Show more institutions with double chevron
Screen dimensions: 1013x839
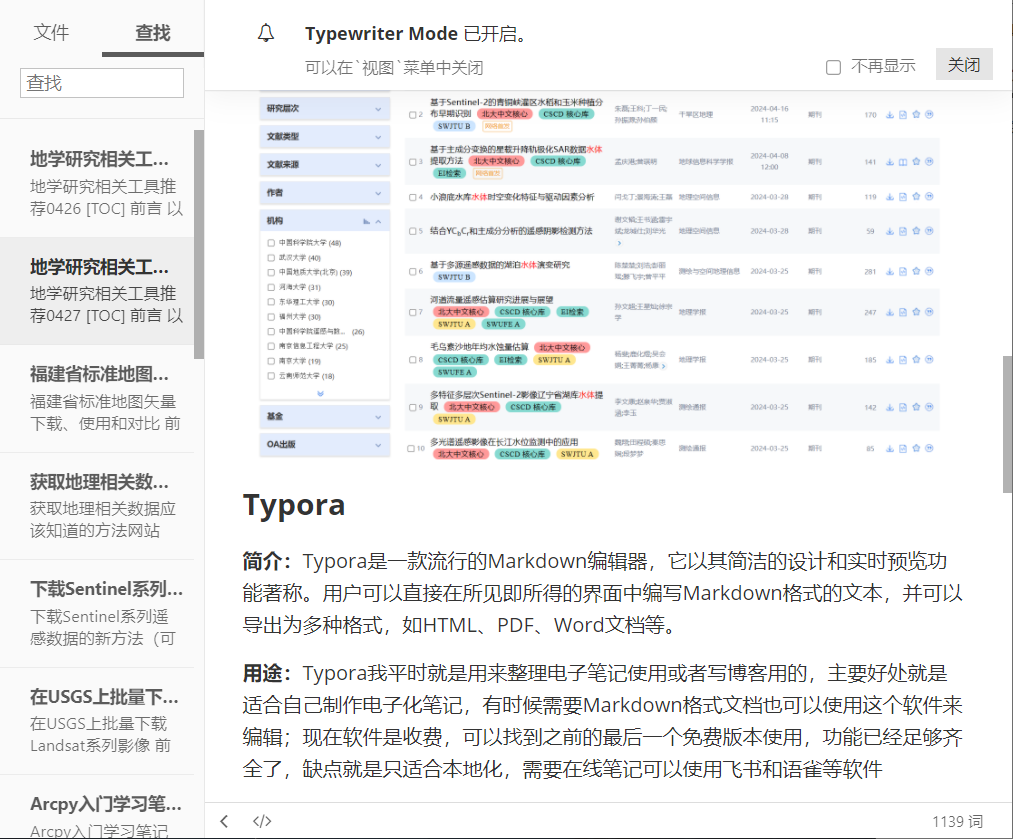320,393
